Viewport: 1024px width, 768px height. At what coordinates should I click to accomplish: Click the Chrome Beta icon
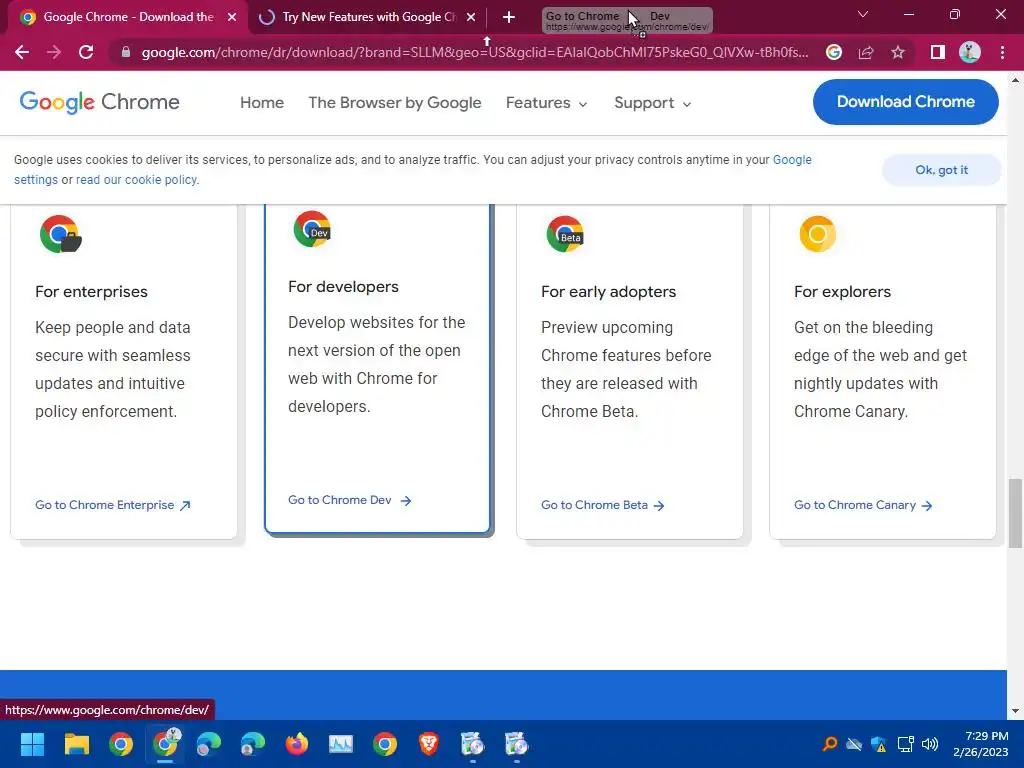click(565, 234)
